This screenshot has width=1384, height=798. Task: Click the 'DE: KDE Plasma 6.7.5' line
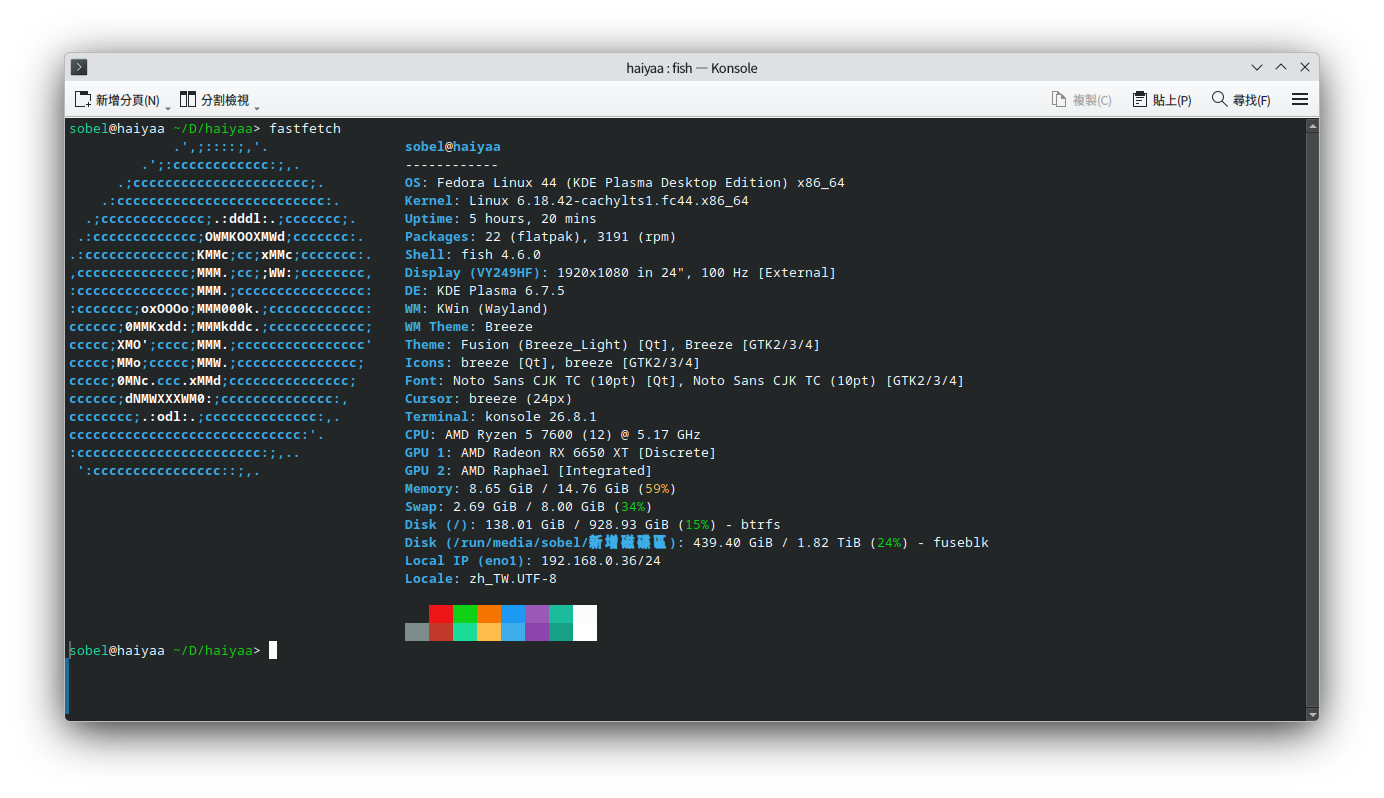point(485,291)
